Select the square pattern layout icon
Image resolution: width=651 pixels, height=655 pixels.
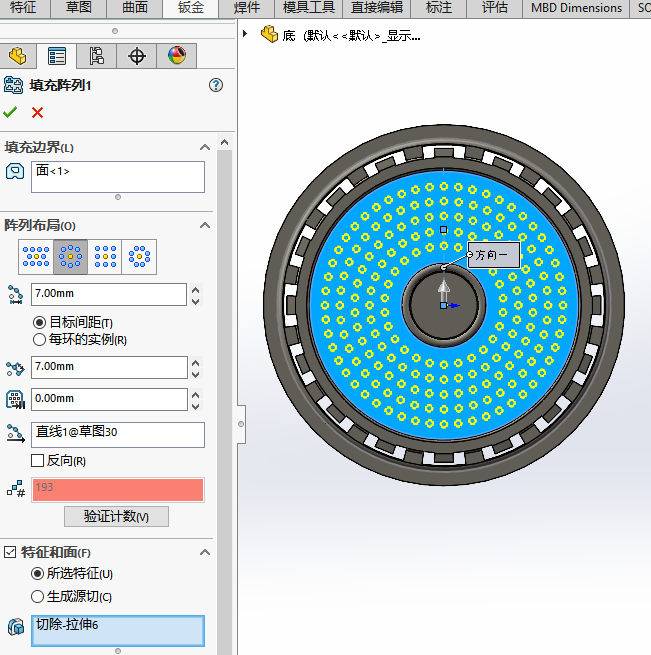(x=105, y=256)
